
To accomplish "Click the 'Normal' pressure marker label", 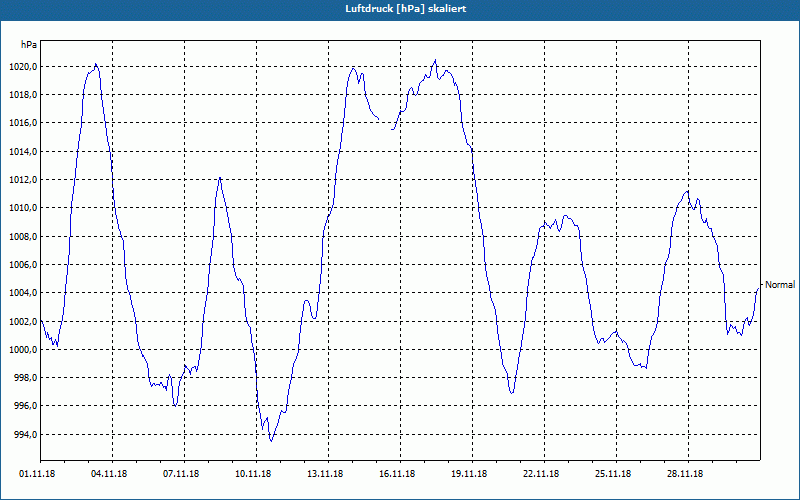I will click(780, 285).
